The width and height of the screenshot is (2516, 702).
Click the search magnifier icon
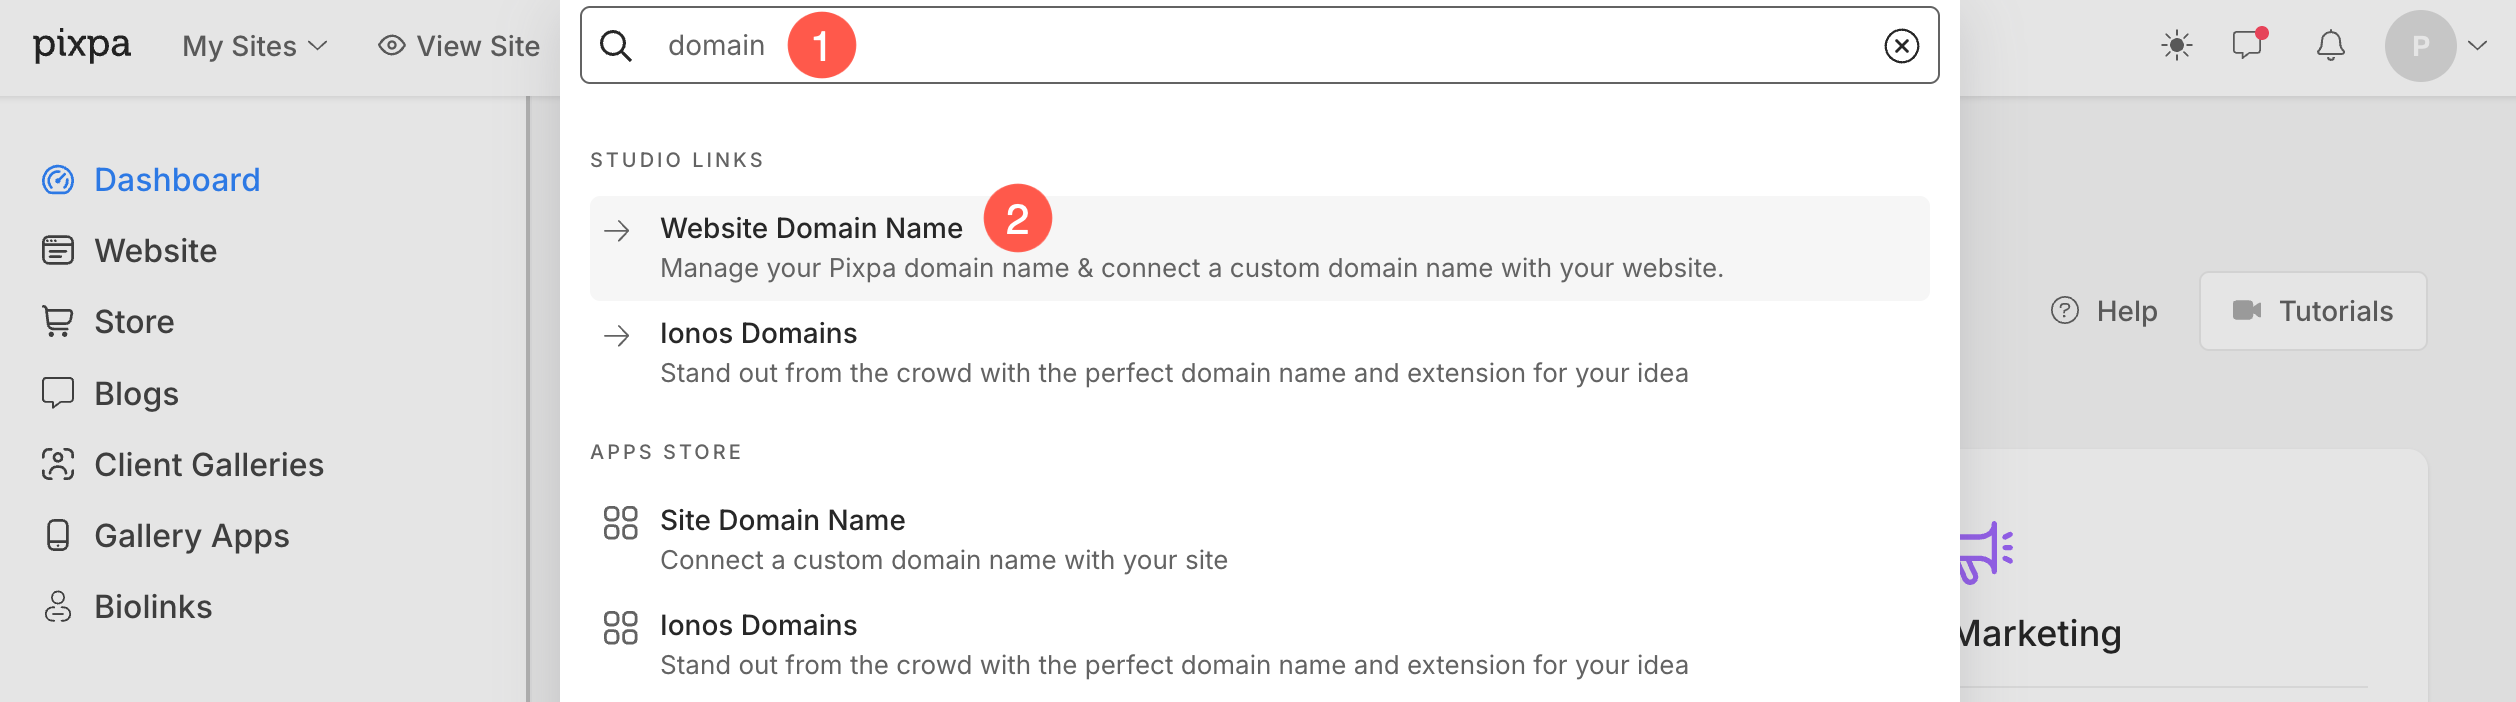click(616, 46)
